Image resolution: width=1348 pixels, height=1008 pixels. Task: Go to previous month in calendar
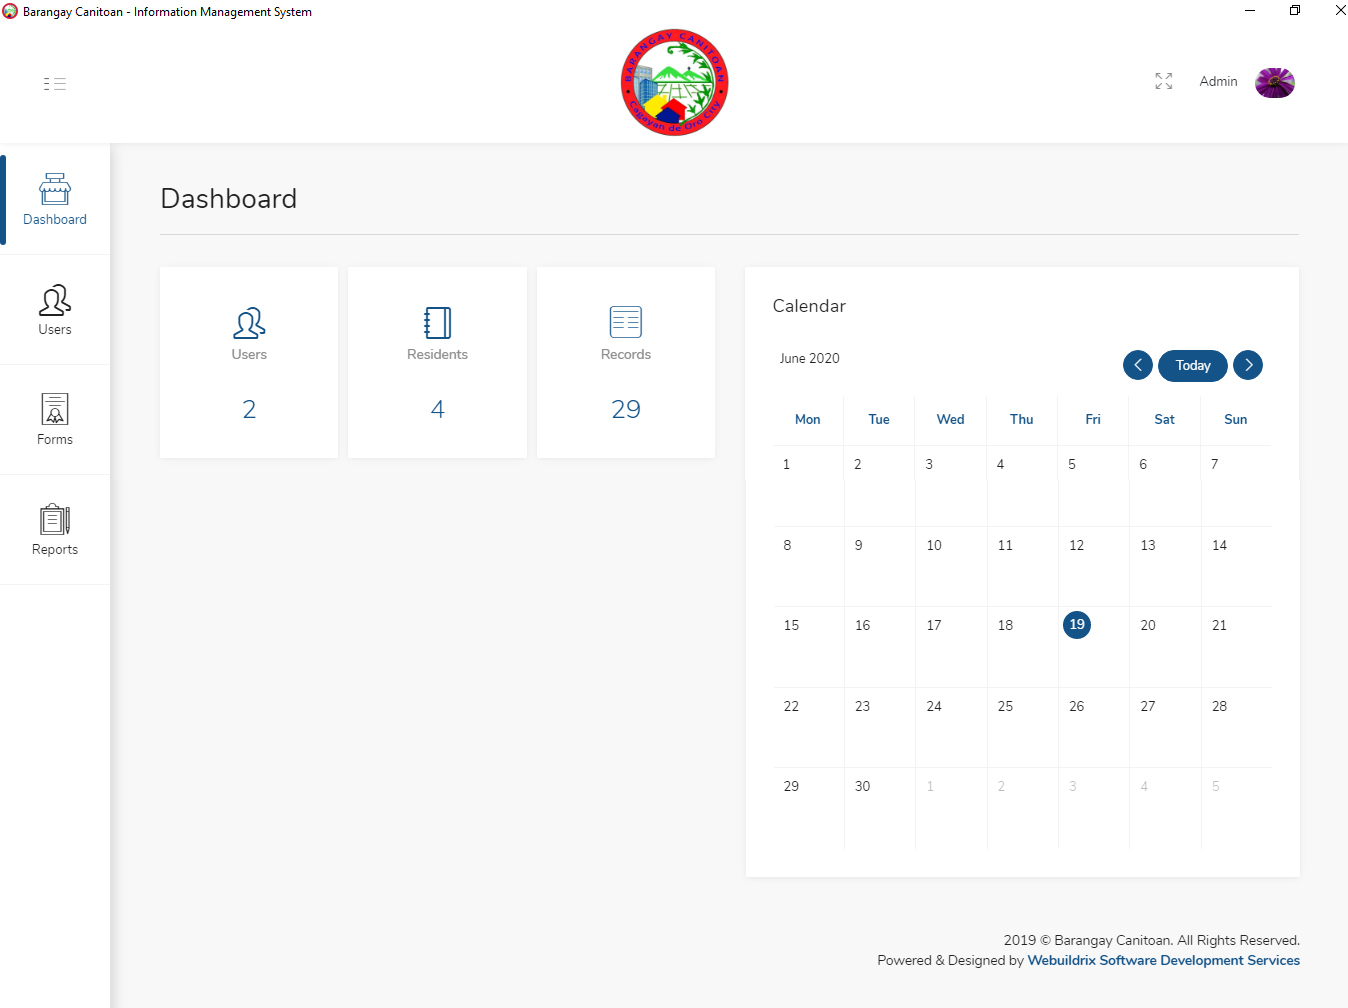tap(1138, 365)
